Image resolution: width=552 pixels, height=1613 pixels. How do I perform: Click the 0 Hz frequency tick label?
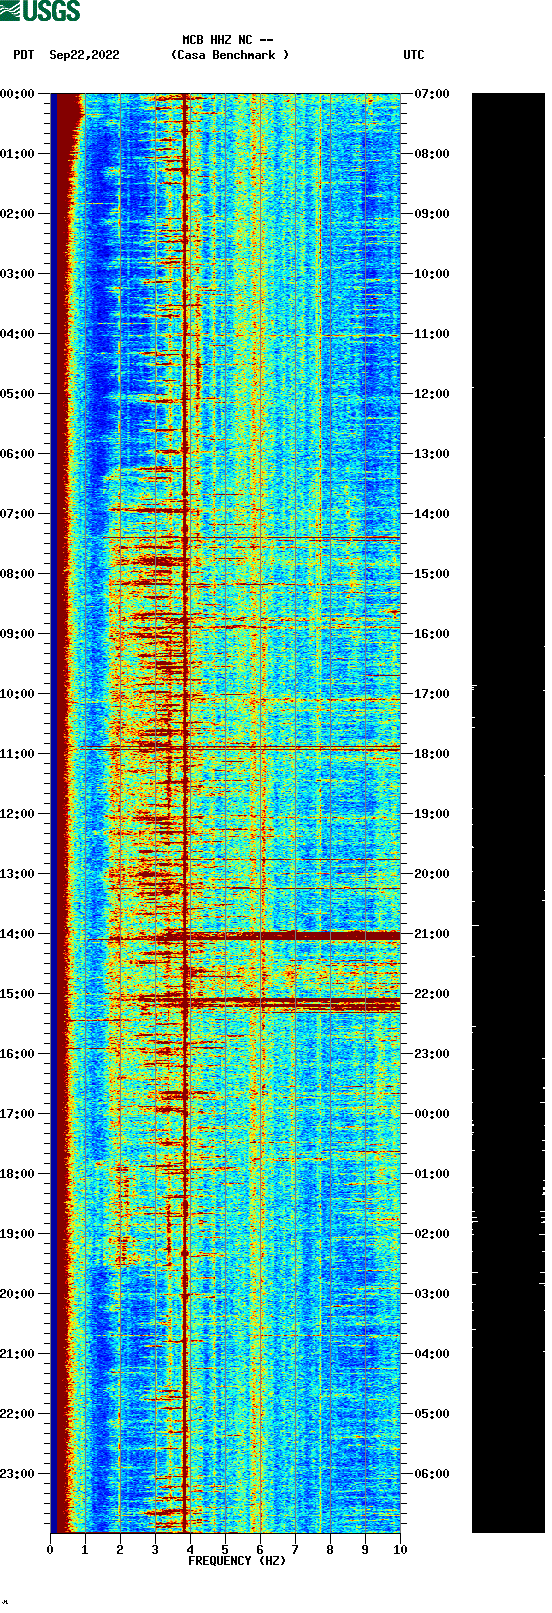coord(50,1550)
